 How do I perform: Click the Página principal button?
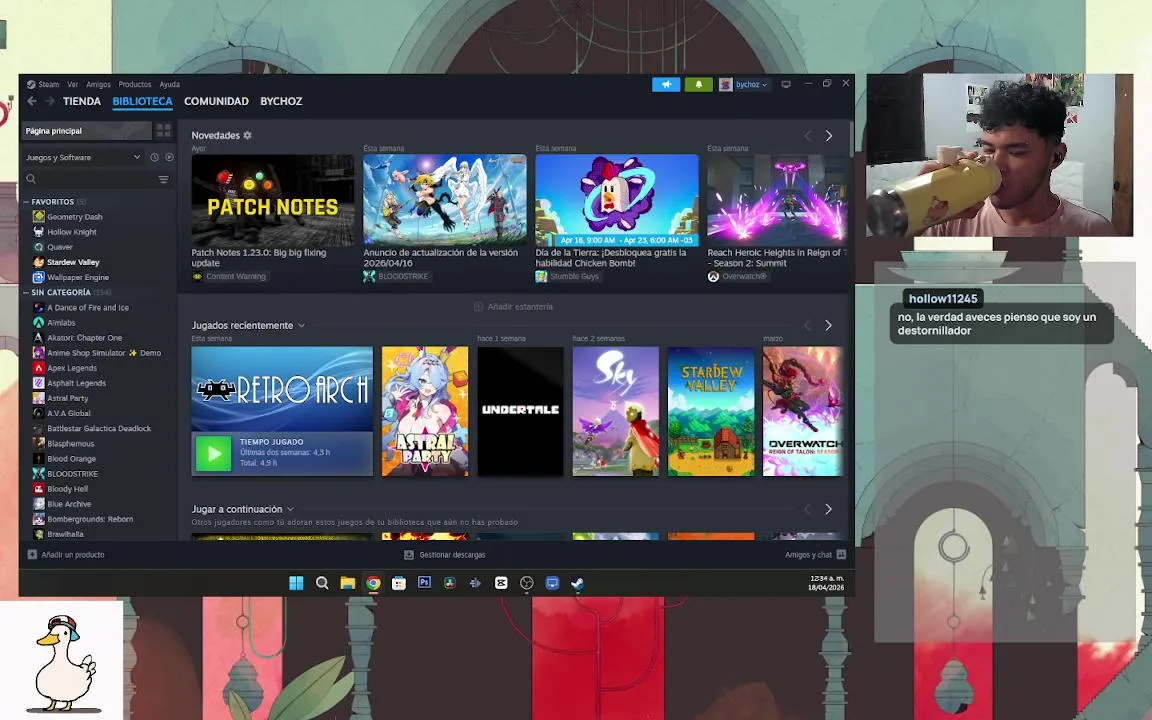click(87, 131)
